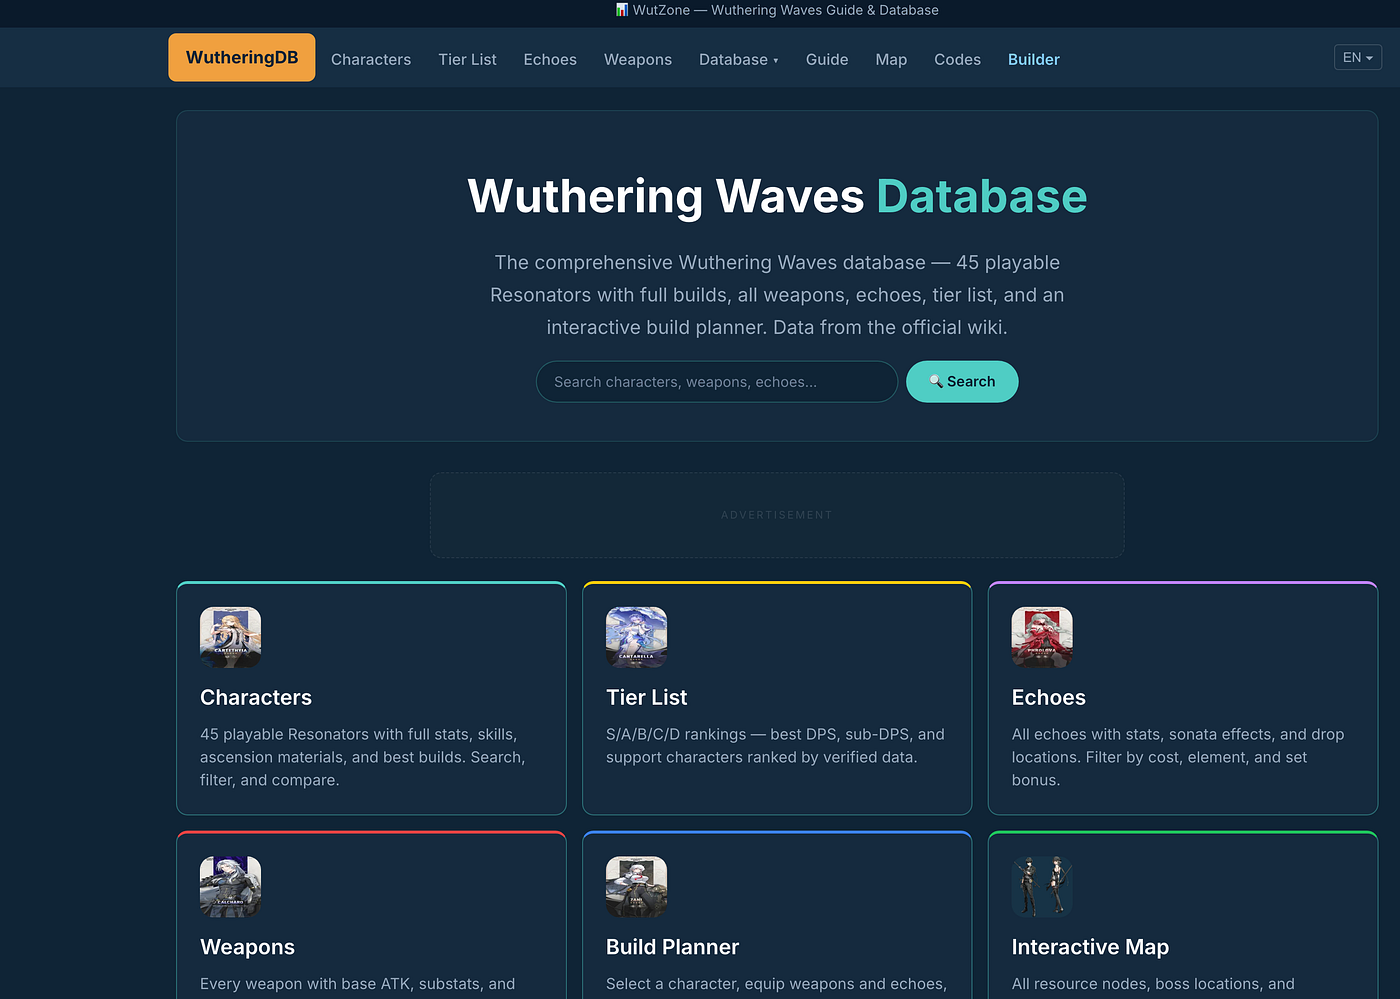Click the Interactive Map card icon
Screen dimensions: 1400x999
coord(1042,887)
